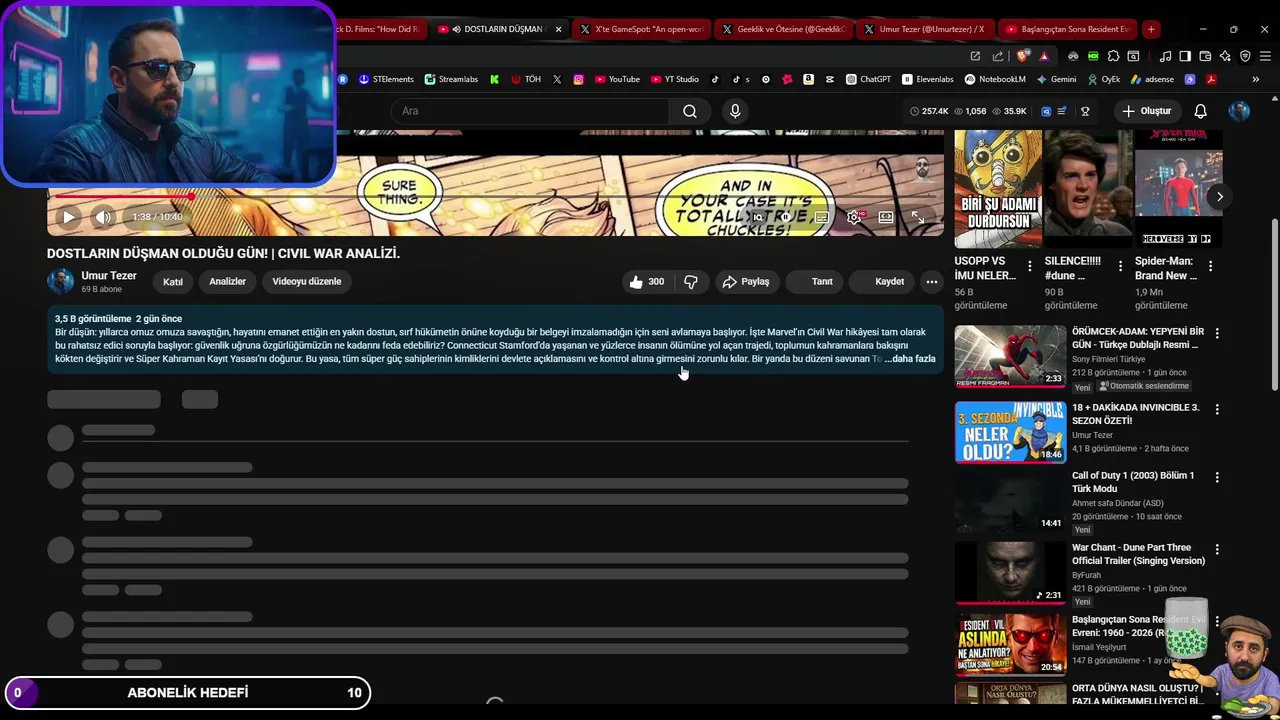Open the browser hamburger menu
The width and height of the screenshot is (1280, 720).
click(1265, 56)
